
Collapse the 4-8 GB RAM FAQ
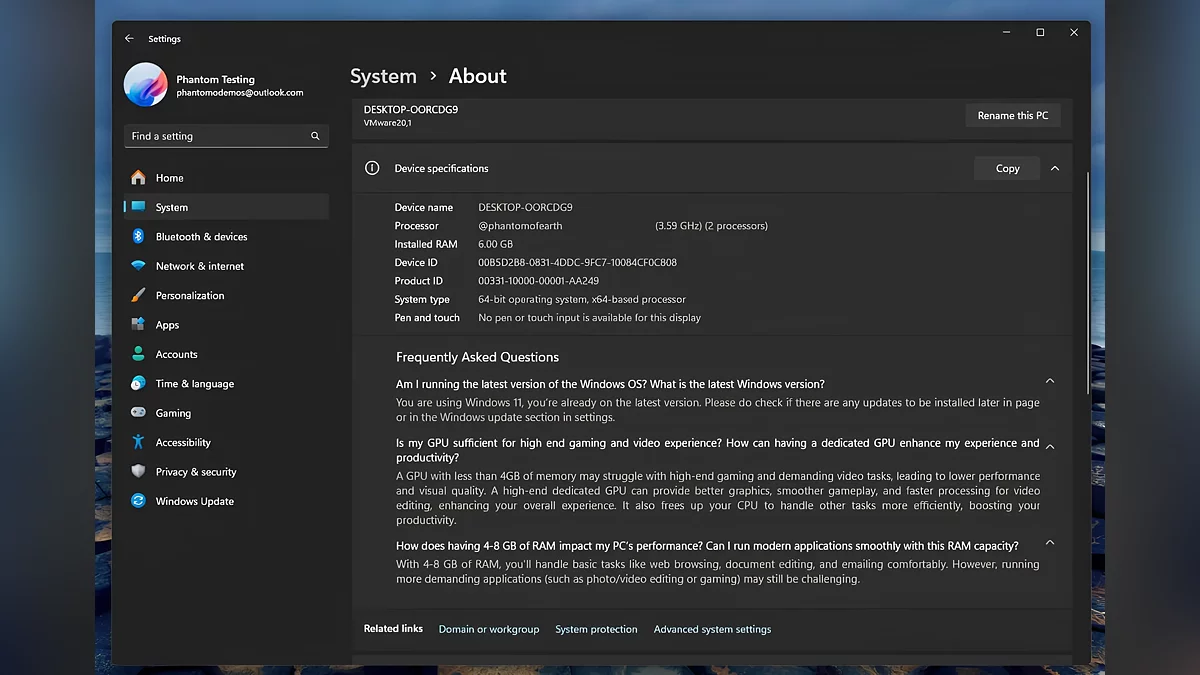[1049, 543]
